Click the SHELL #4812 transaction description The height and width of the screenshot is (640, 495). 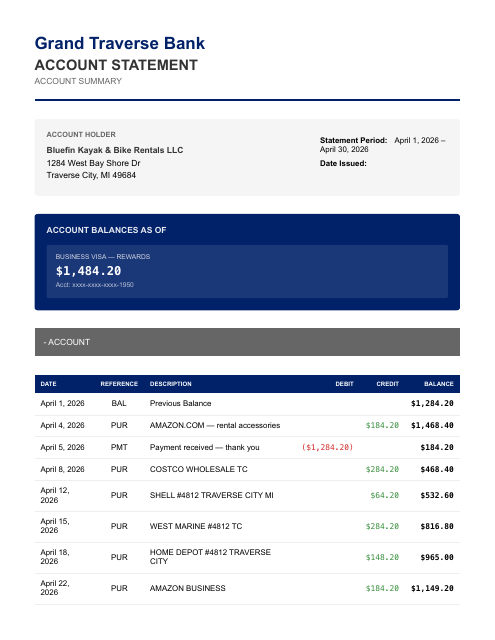(x=211, y=495)
